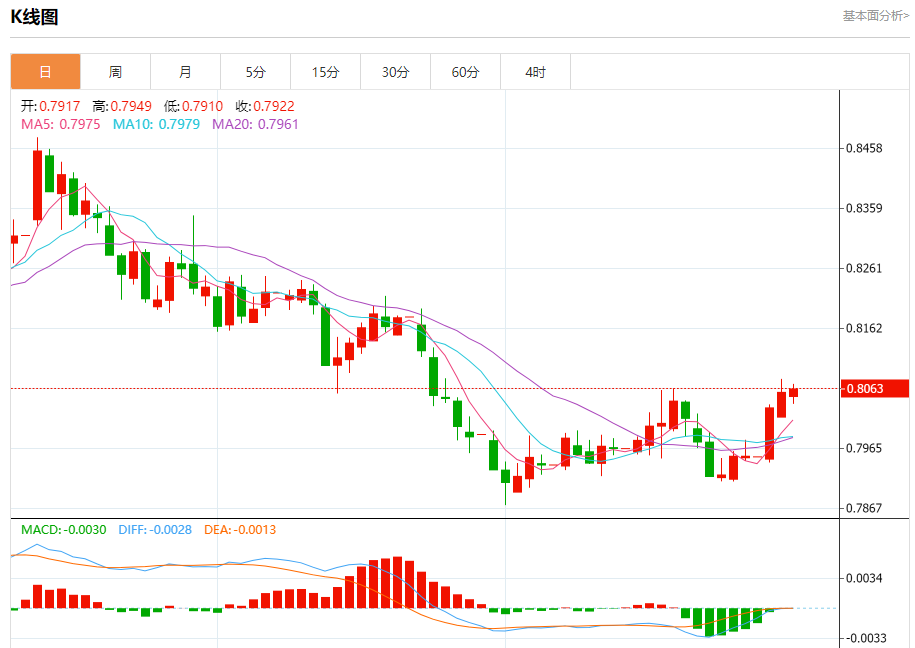Click the 0.8261 price axis label
The width and height of the screenshot is (915, 648).
864,269
